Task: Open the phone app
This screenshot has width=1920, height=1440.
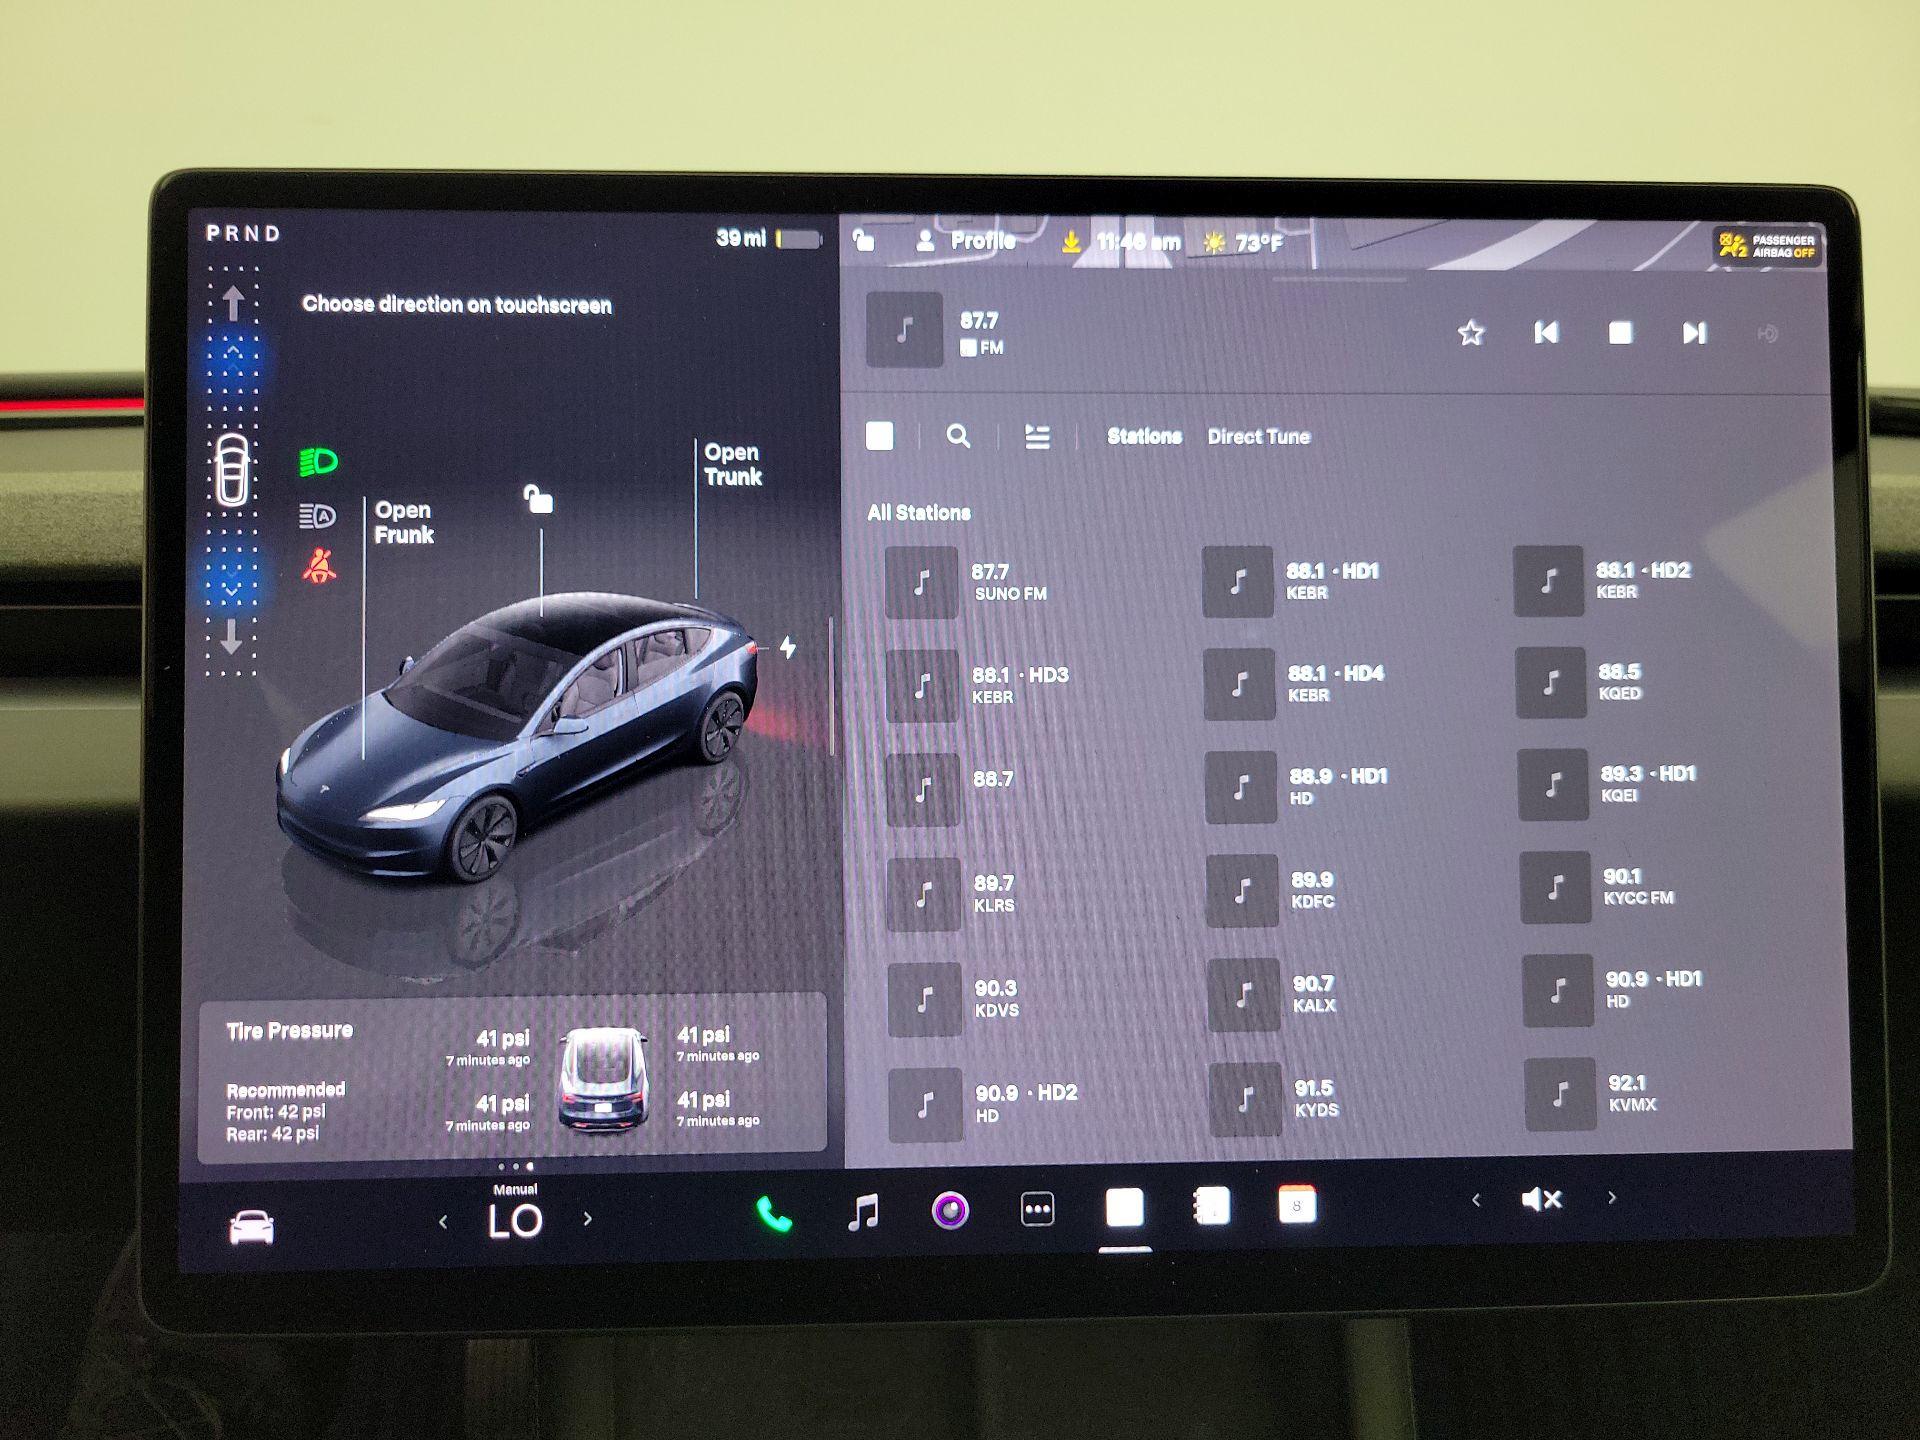Action: [x=773, y=1214]
